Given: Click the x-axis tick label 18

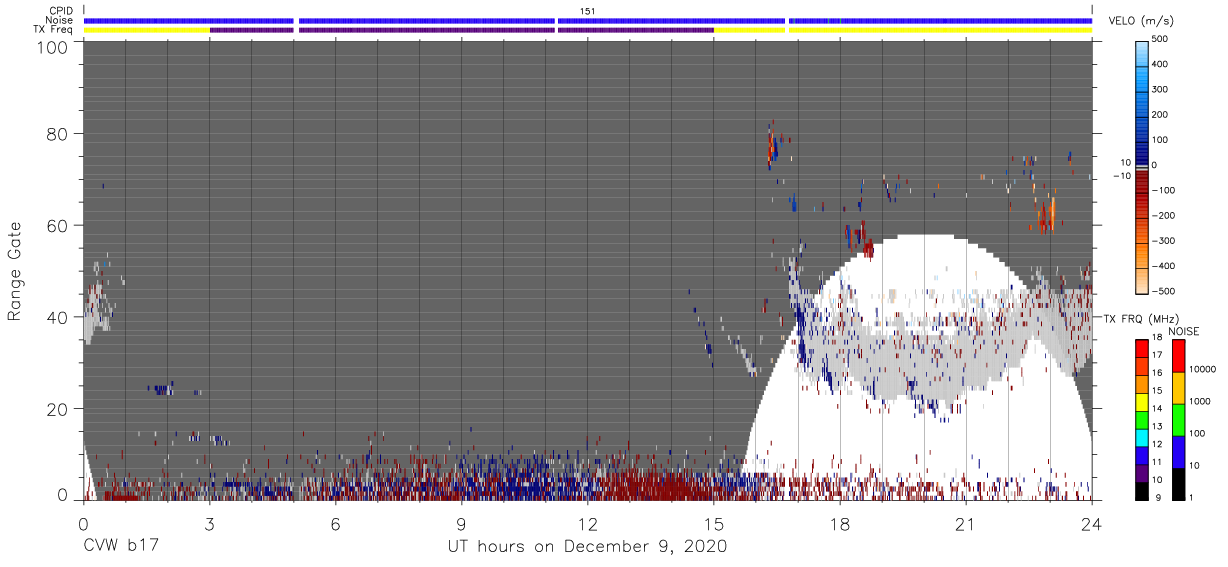Looking at the screenshot, I should pyautogui.click(x=840, y=524).
